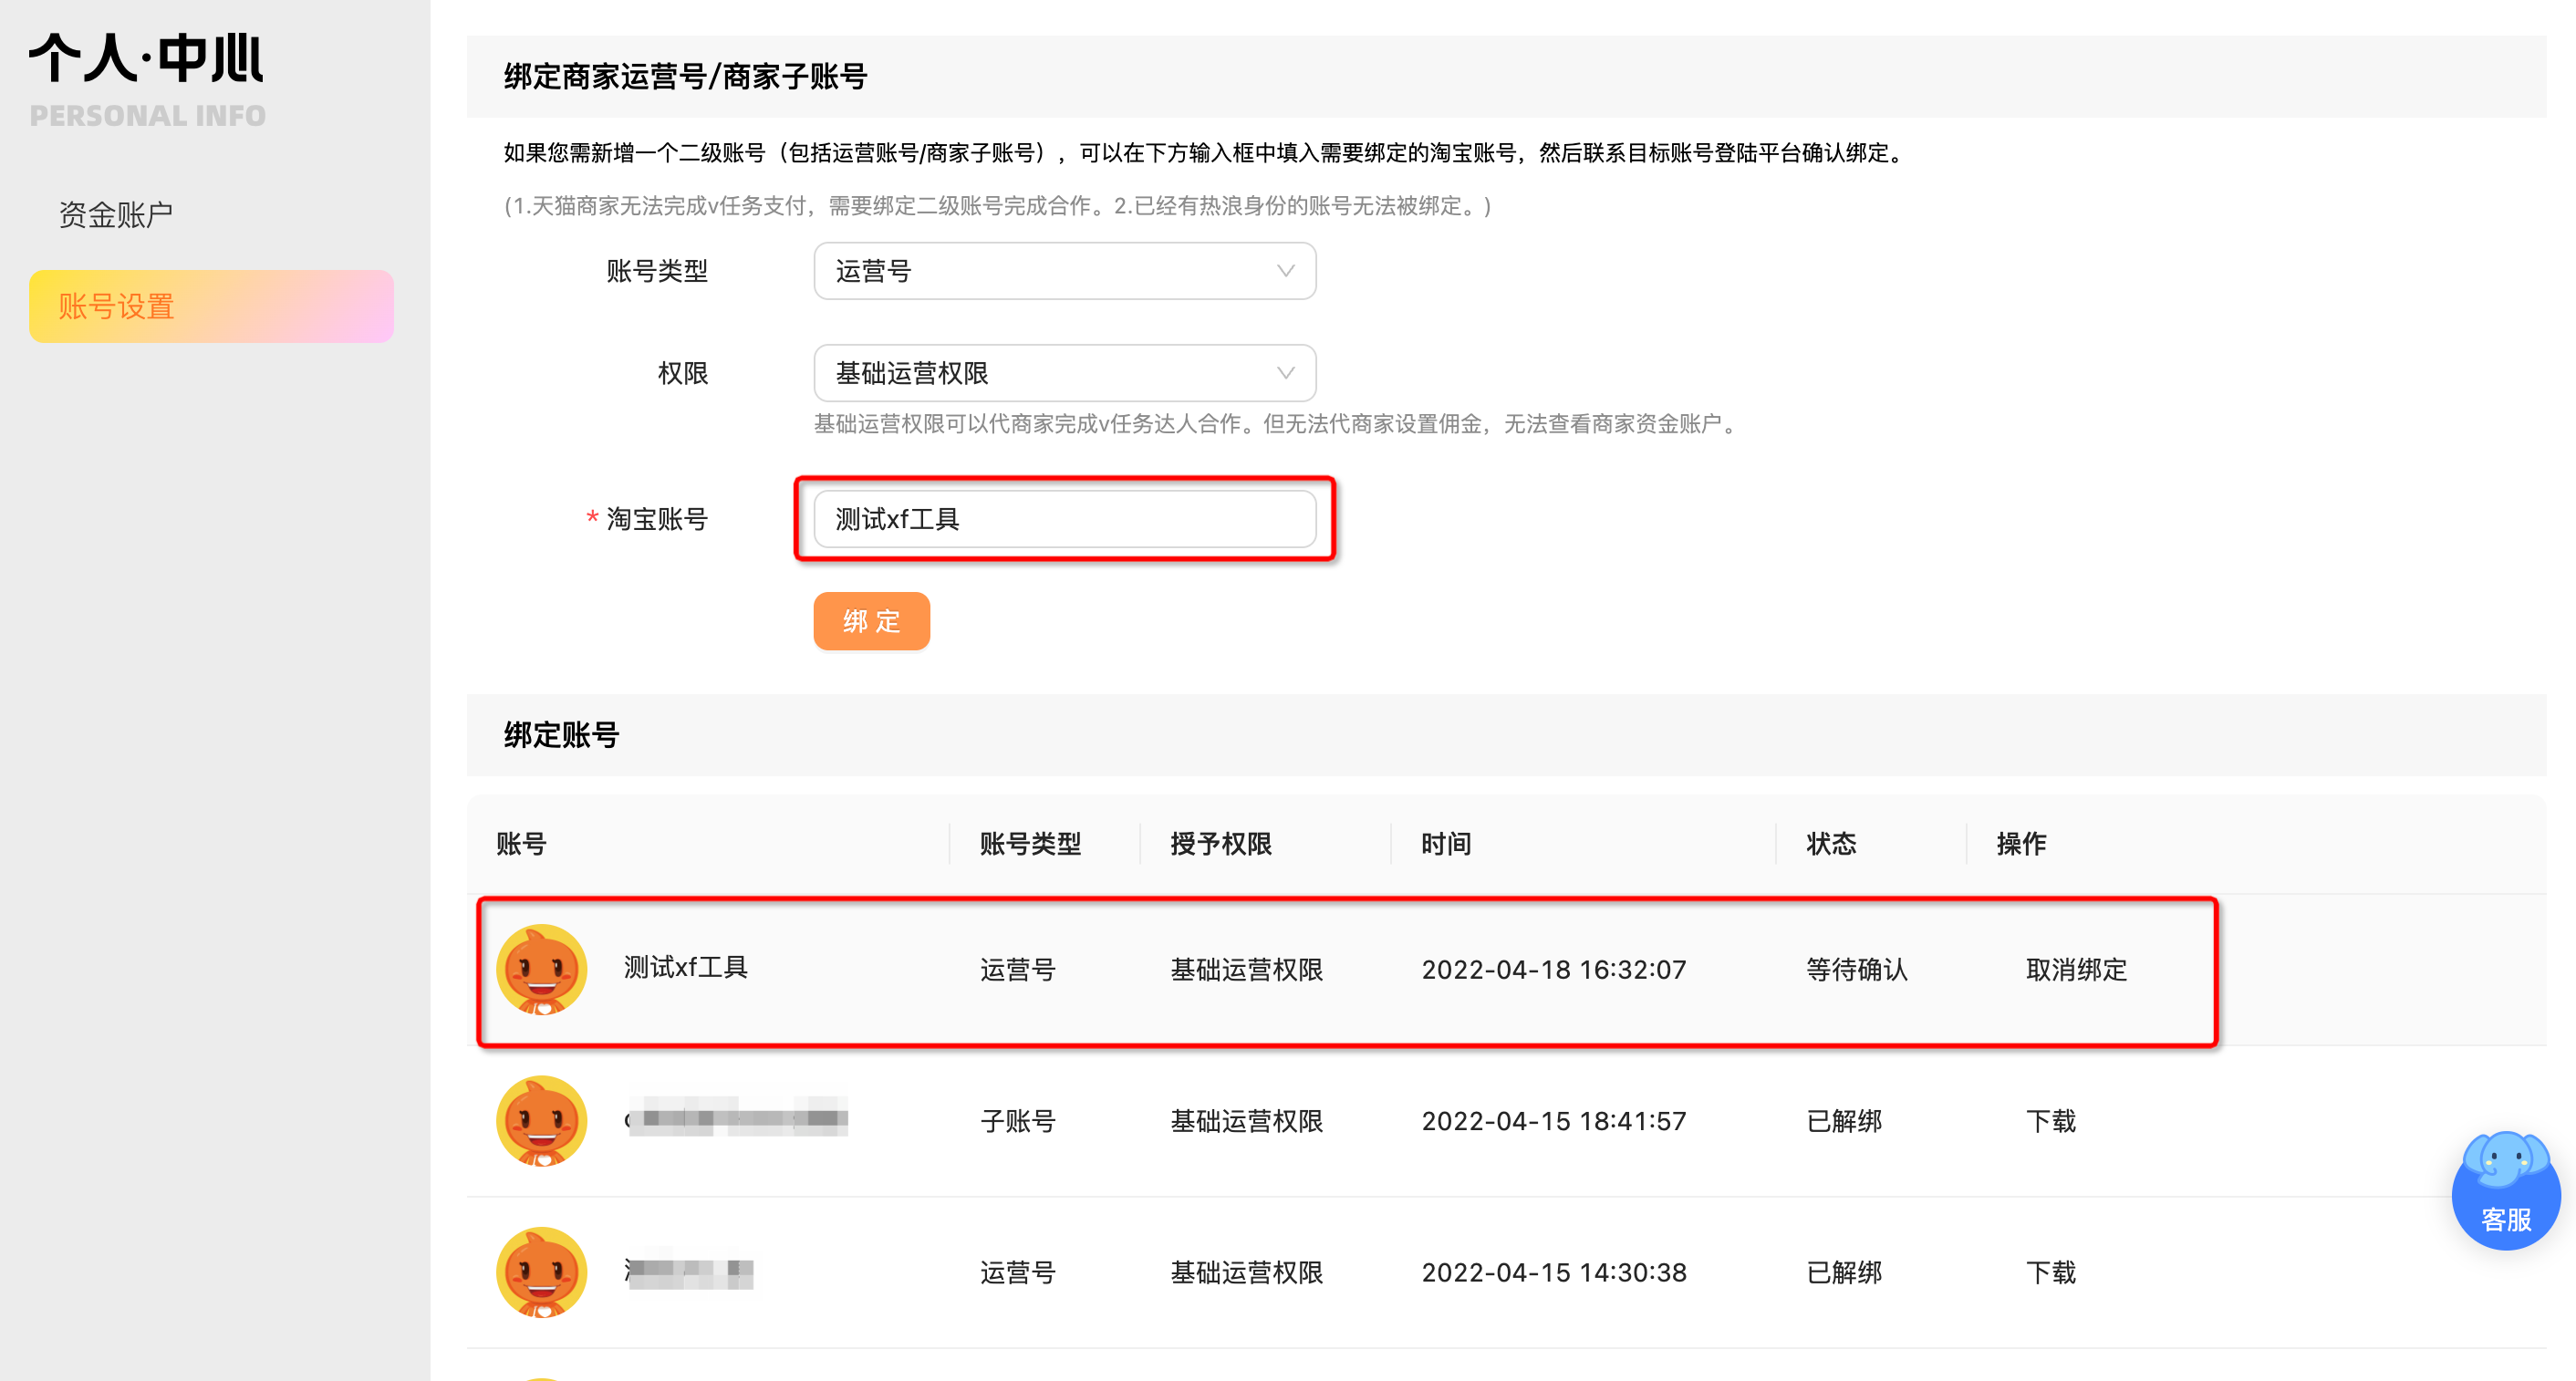Screen dimensions: 2576x1381
Task: Select the 测试xf工具 account name in table
Action: point(686,967)
